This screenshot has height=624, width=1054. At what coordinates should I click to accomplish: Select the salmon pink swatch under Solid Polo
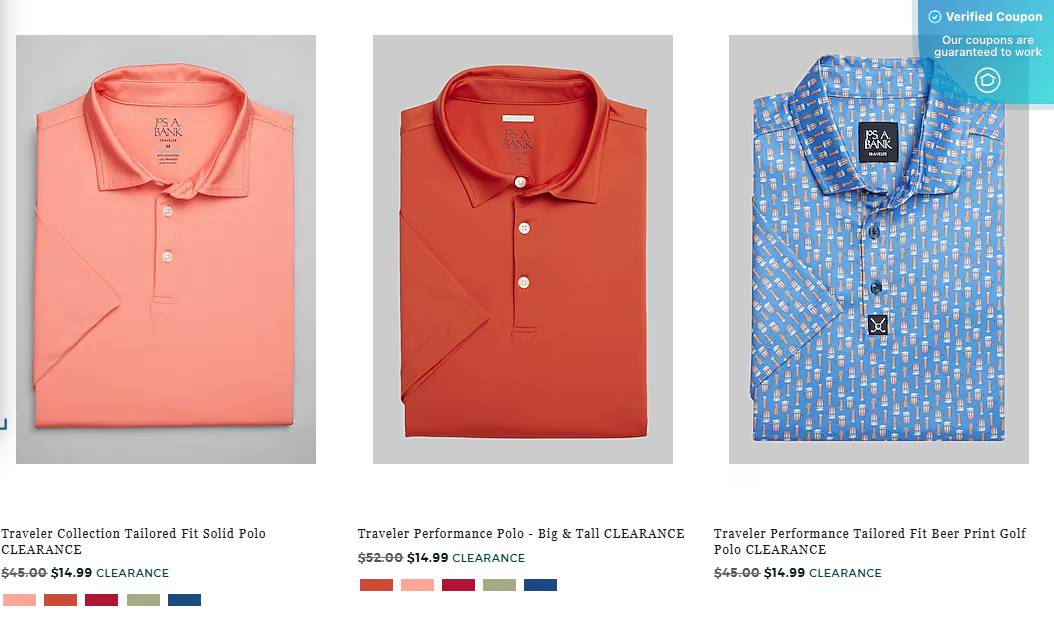(x=19, y=600)
